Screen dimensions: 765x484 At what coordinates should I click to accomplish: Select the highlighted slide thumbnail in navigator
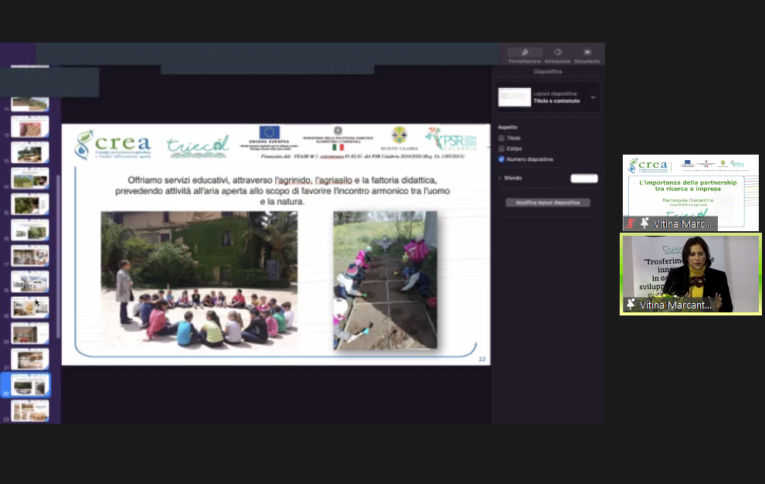(x=30, y=385)
